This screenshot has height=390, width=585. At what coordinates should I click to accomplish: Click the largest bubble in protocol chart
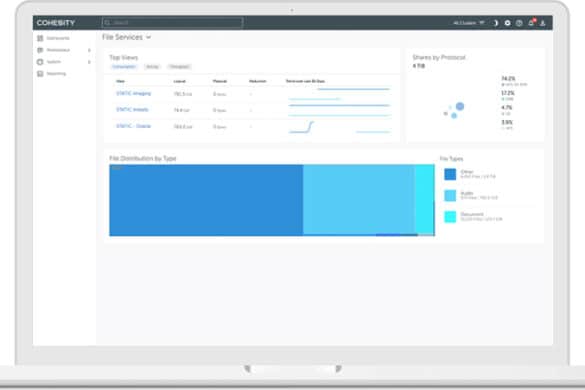pyautogui.click(x=460, y=107)
